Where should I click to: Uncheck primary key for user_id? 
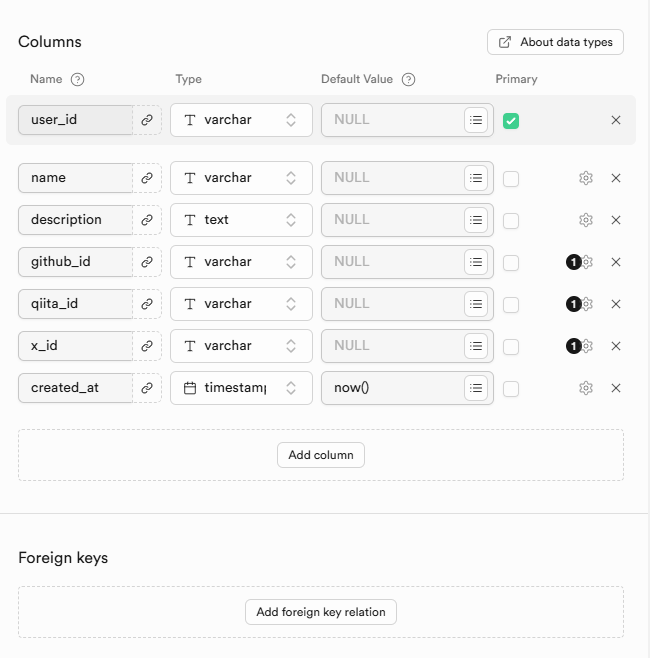point(511,121)
